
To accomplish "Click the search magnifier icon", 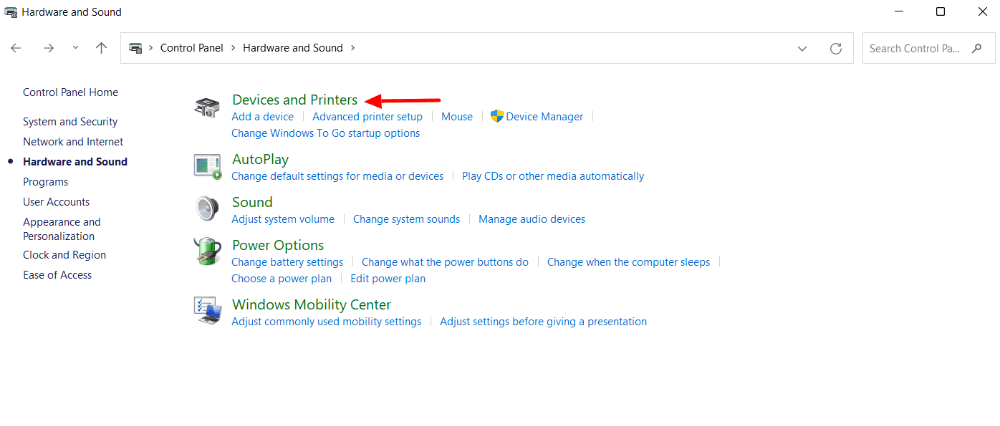I will click(976, 48).
